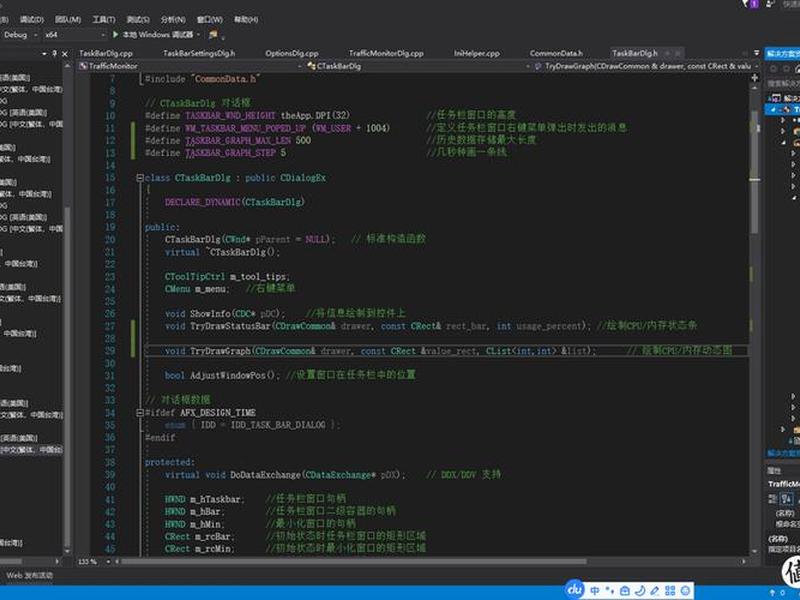
Task: Open the Web 发布活动 tab at bottom
Action: pos(29,575)
